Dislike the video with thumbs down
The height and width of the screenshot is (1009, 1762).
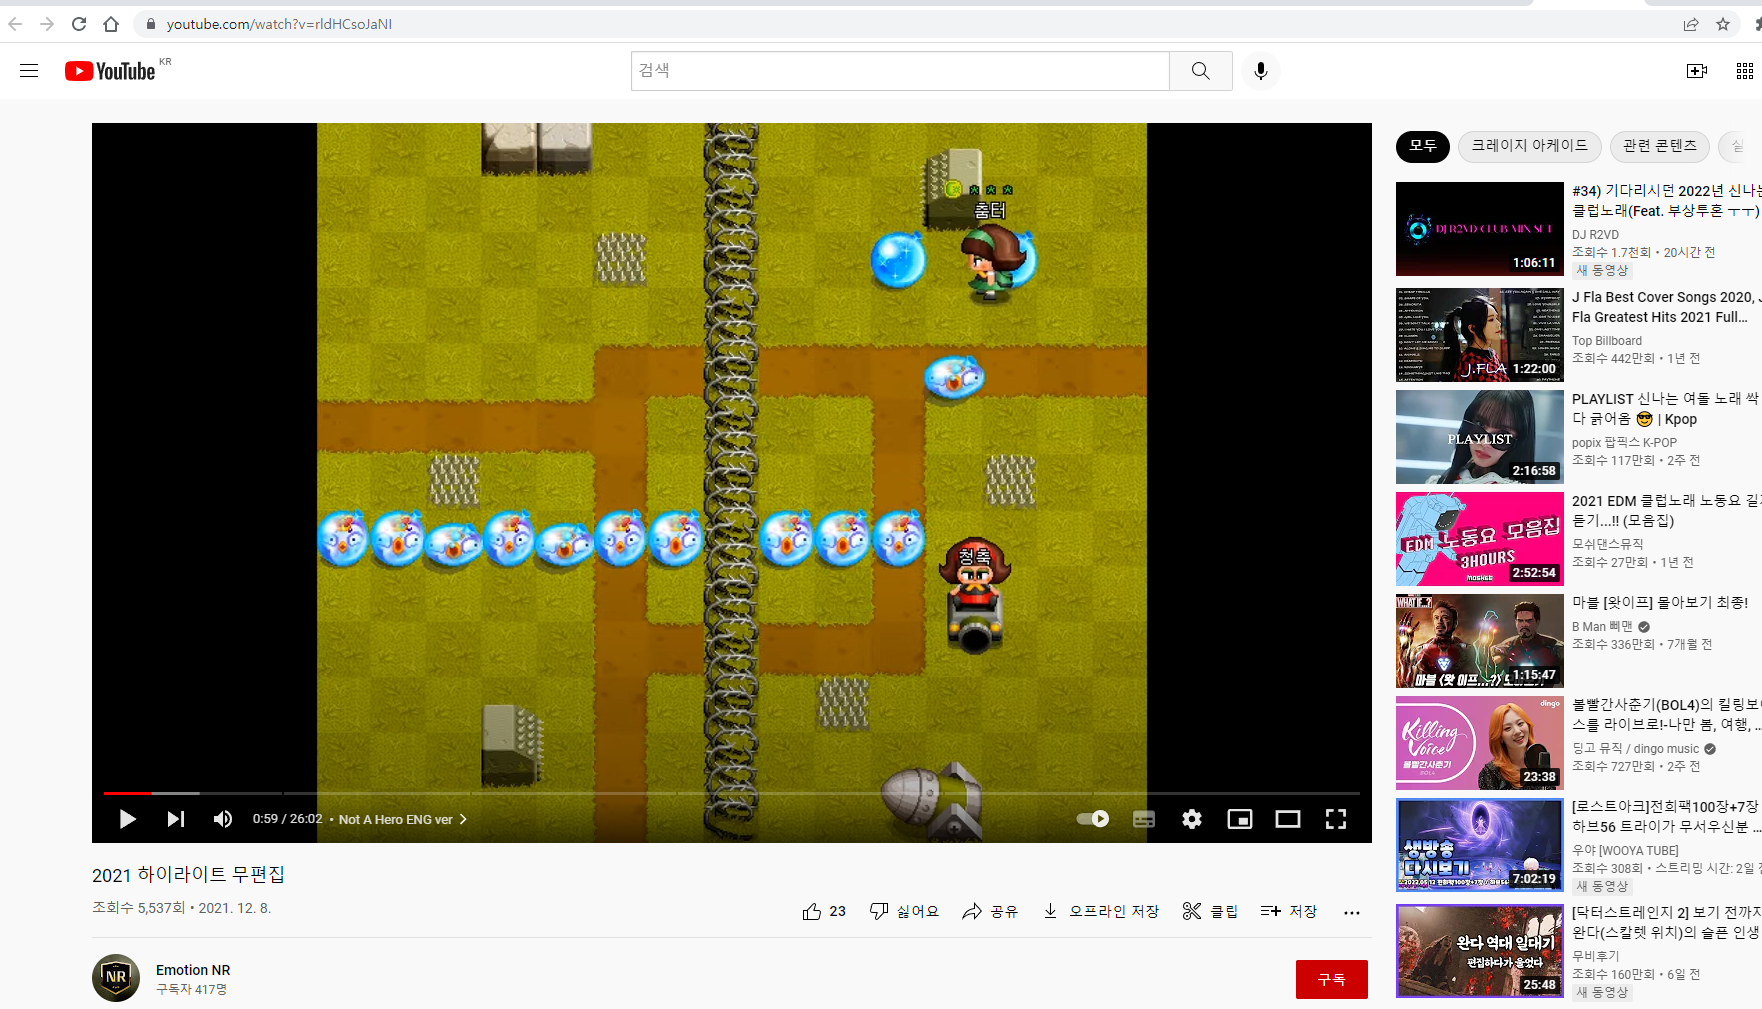[904, 911]
